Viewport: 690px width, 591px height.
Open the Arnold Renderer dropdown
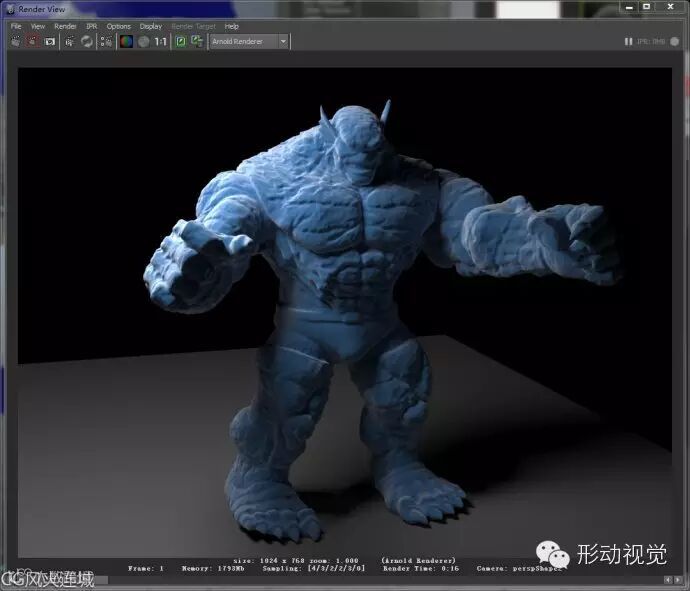(248, 42)
